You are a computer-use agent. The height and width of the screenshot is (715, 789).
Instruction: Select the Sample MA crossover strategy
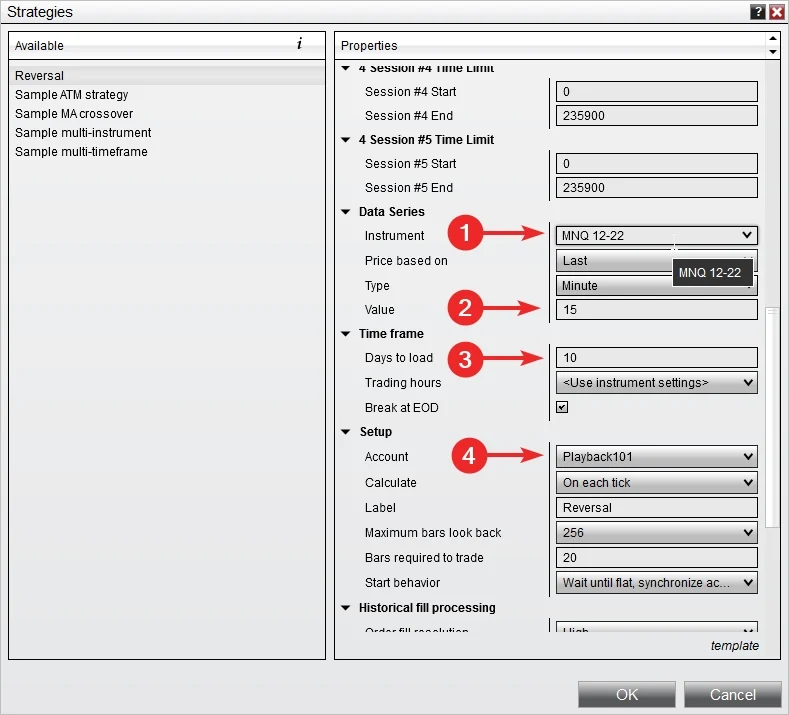pos(74,114)
